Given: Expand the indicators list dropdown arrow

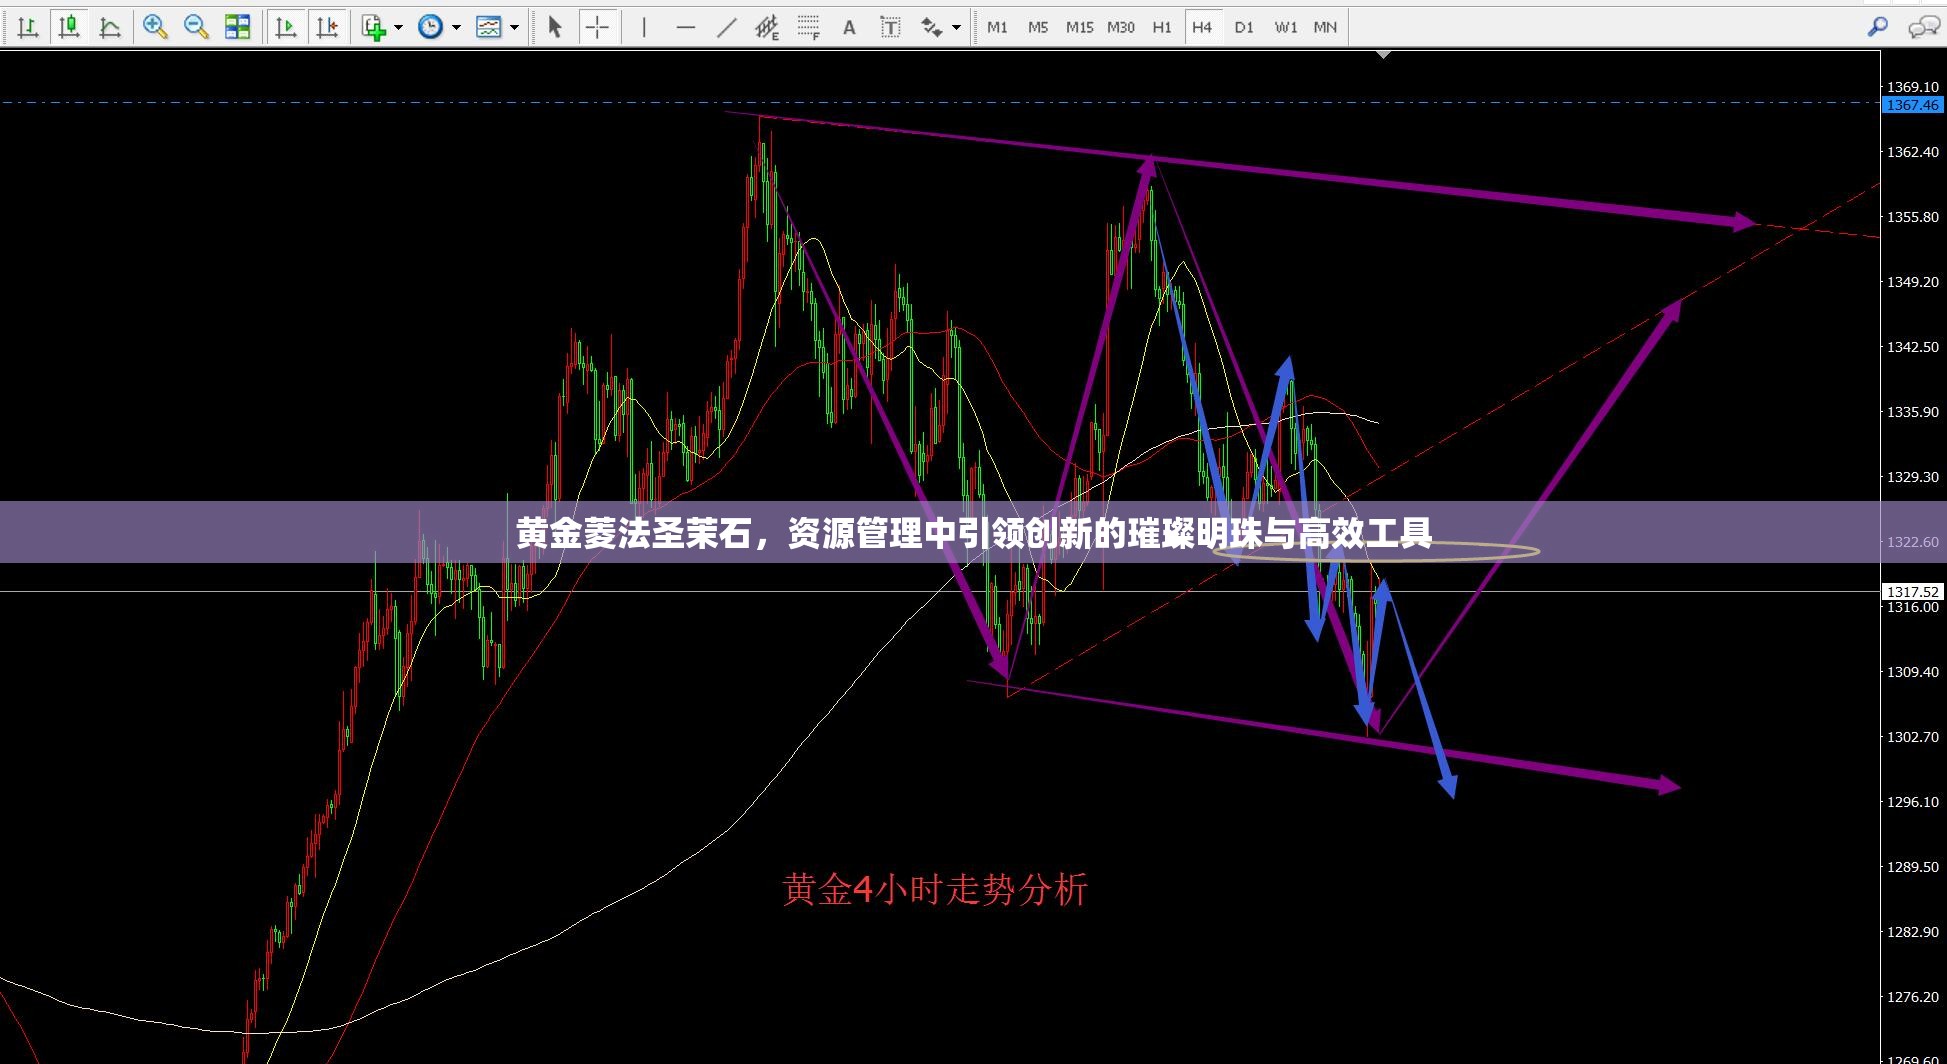Looking at the screenshot, I should pos(398,27).
